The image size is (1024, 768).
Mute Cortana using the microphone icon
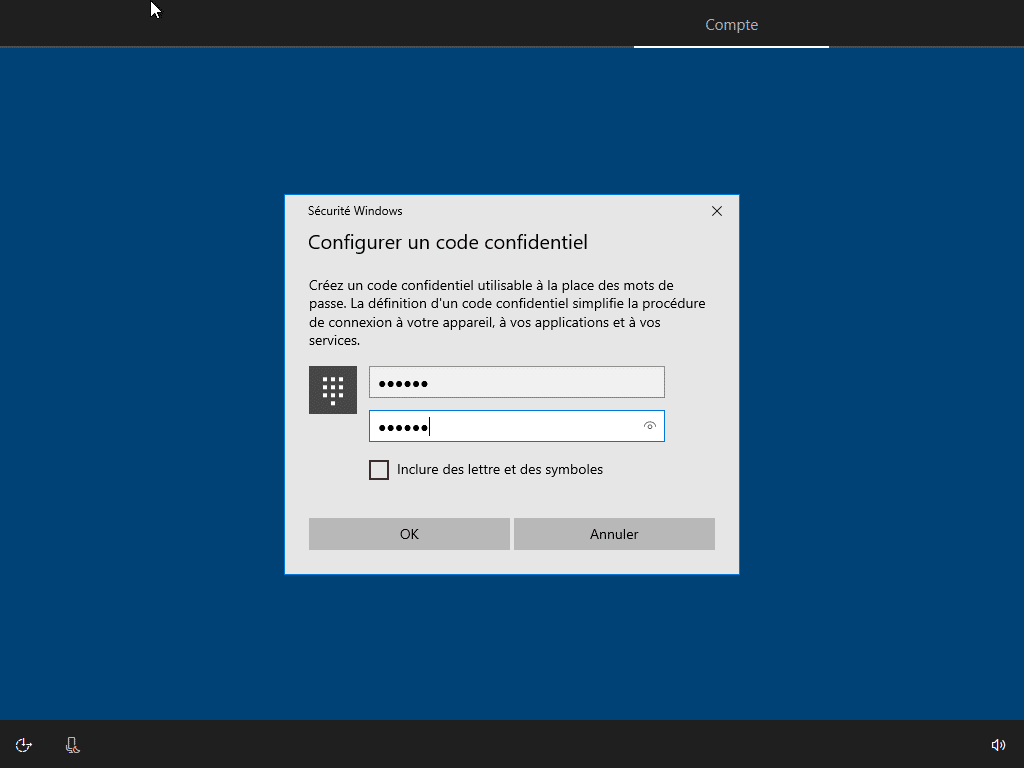72,745
